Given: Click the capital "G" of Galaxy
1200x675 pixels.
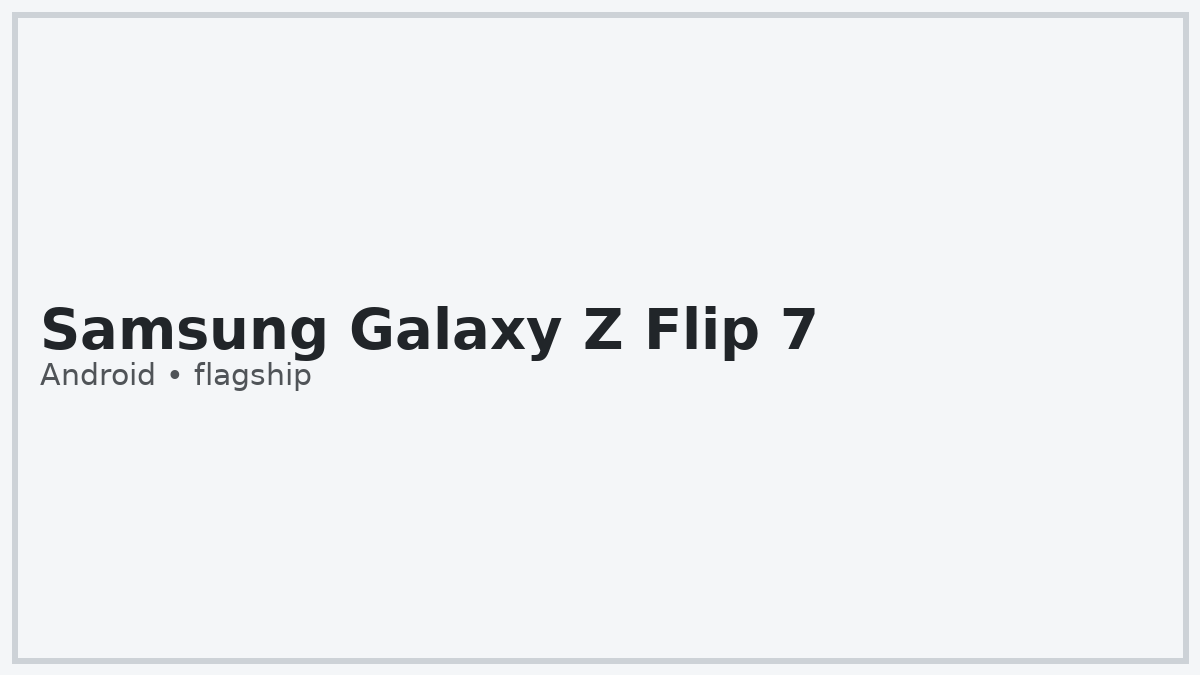Looking at the screenshot, I should click(x=371, y=331).
